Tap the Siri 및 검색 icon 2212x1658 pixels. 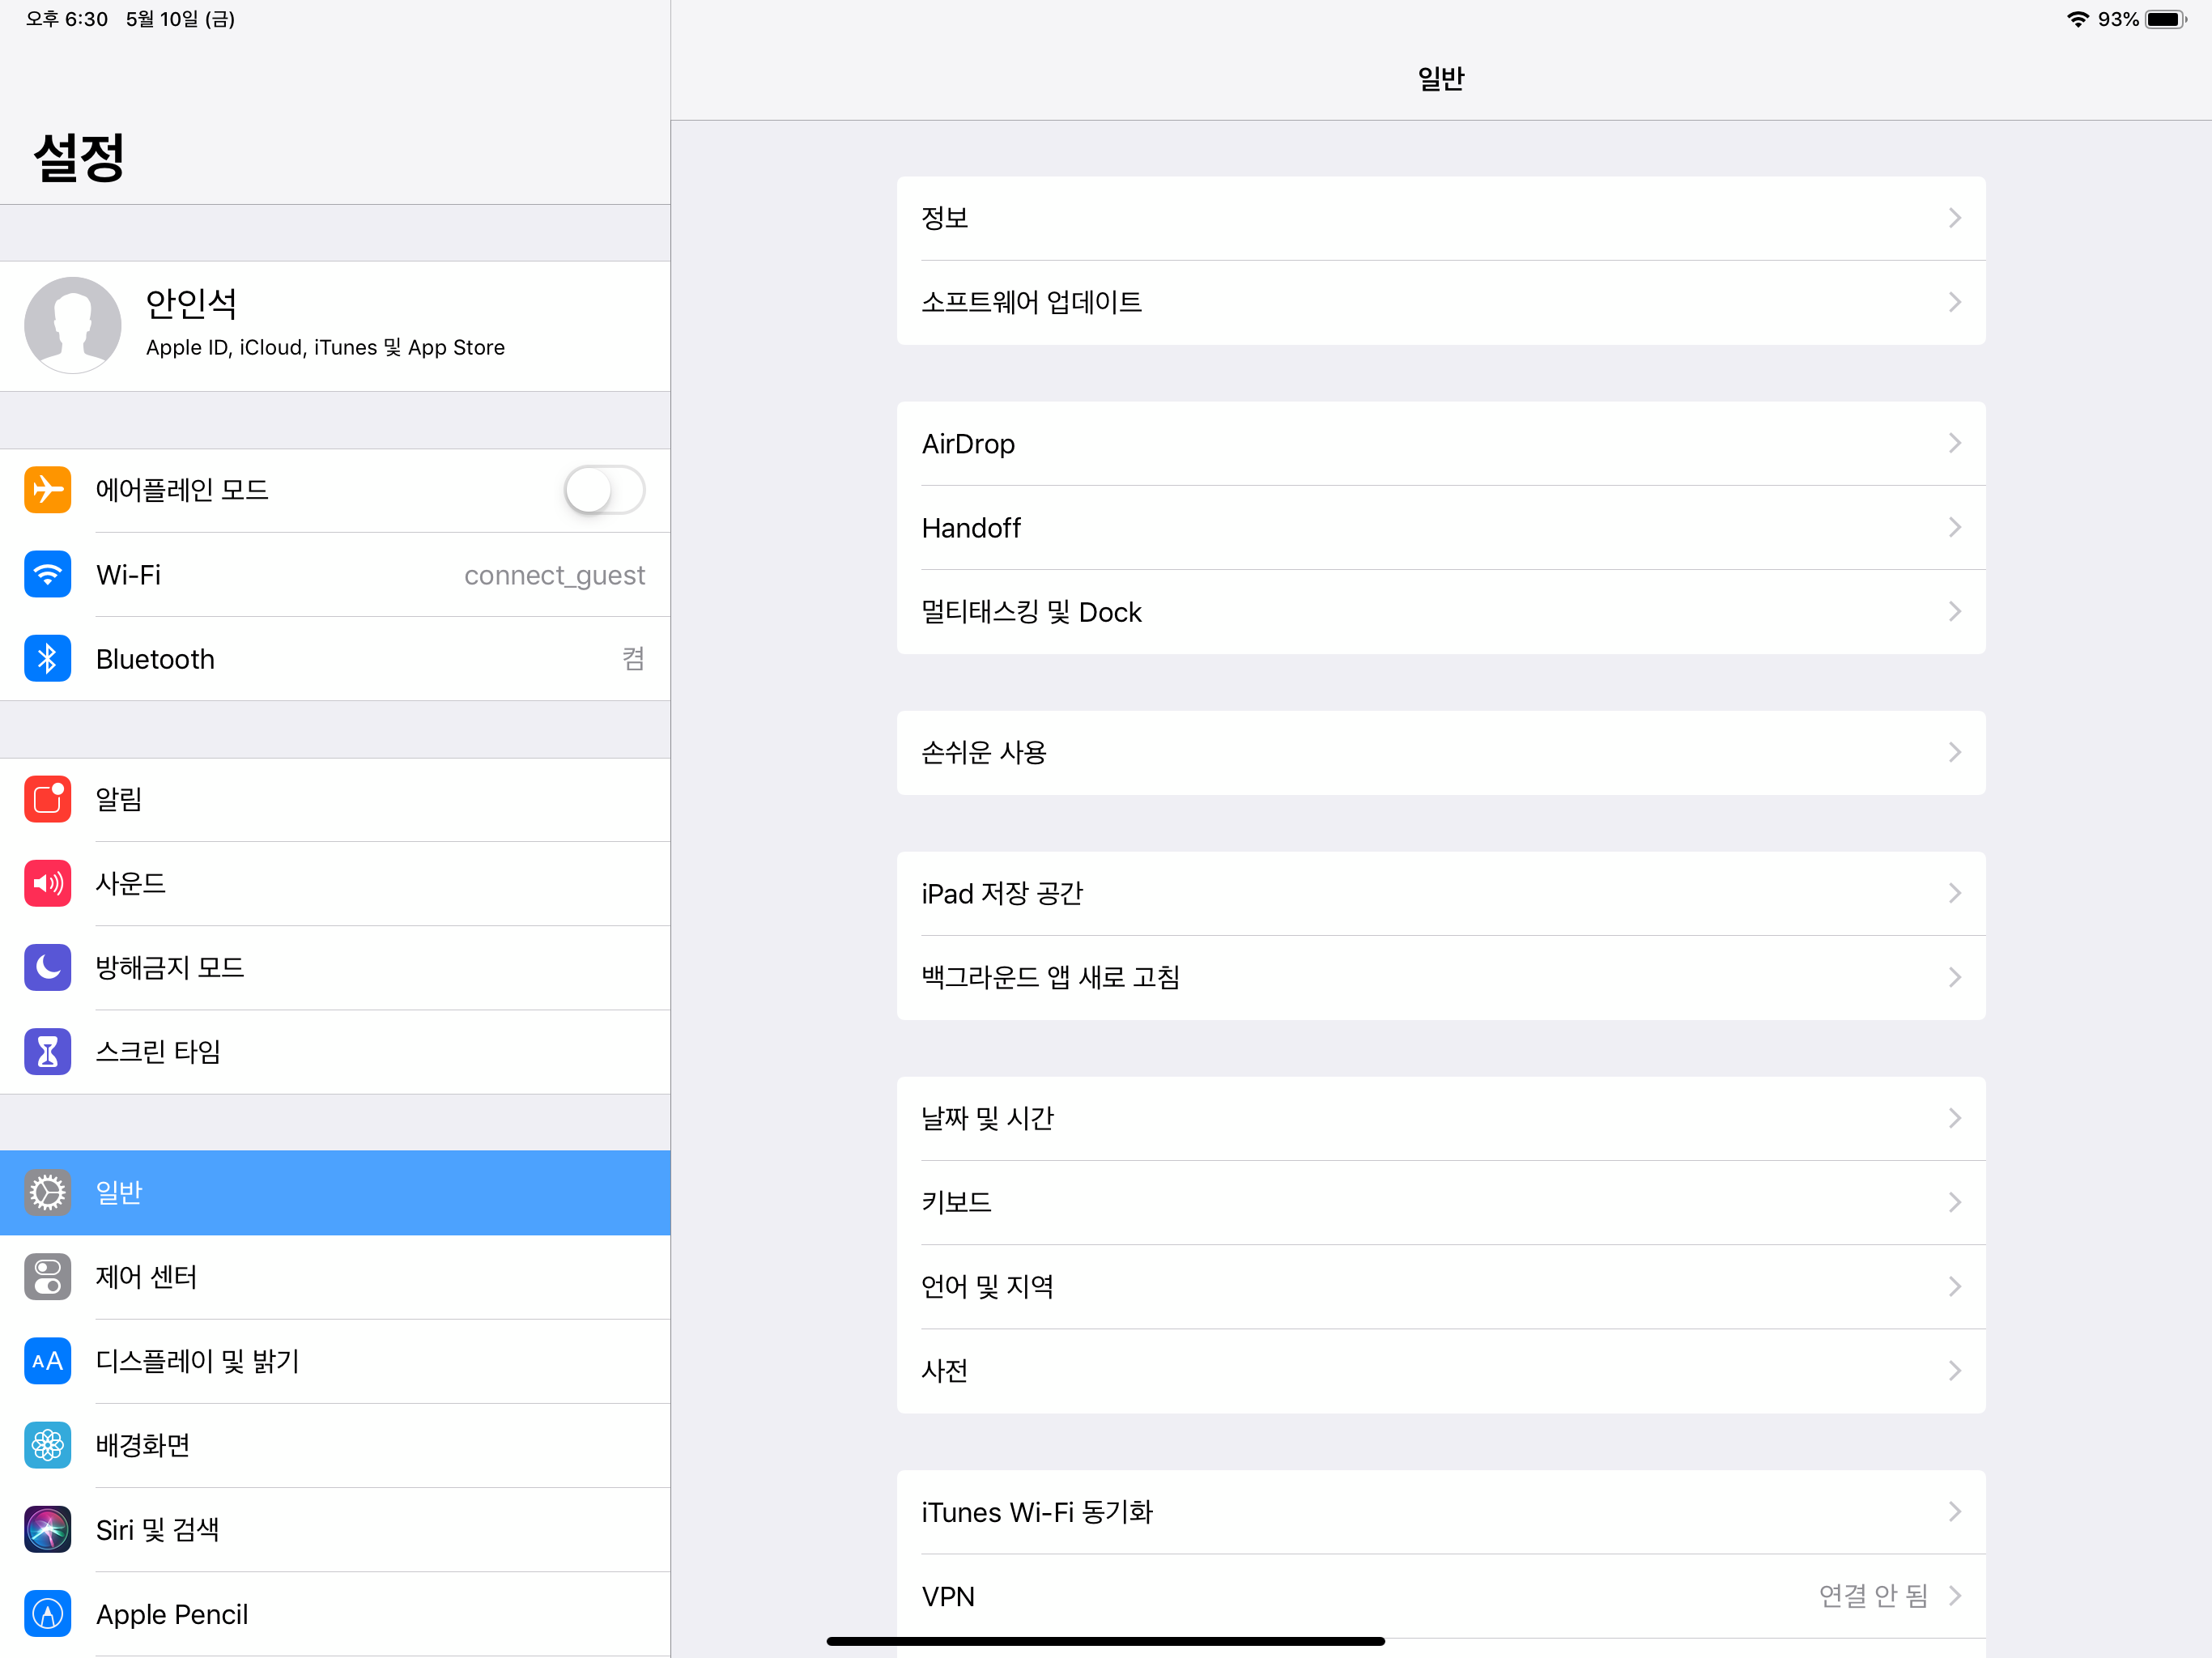click(x=47, y=1529)
